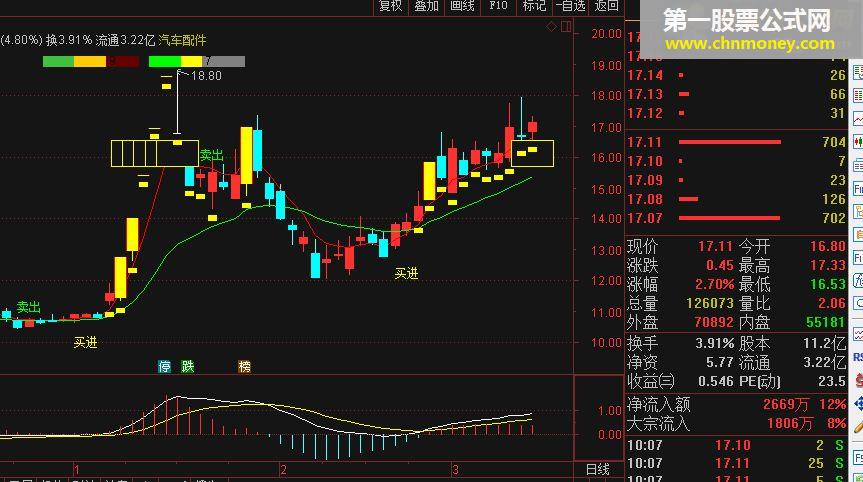Click the diamond icon above the price axis
Viewport: 863px width, 482px height.
[551, 26]
